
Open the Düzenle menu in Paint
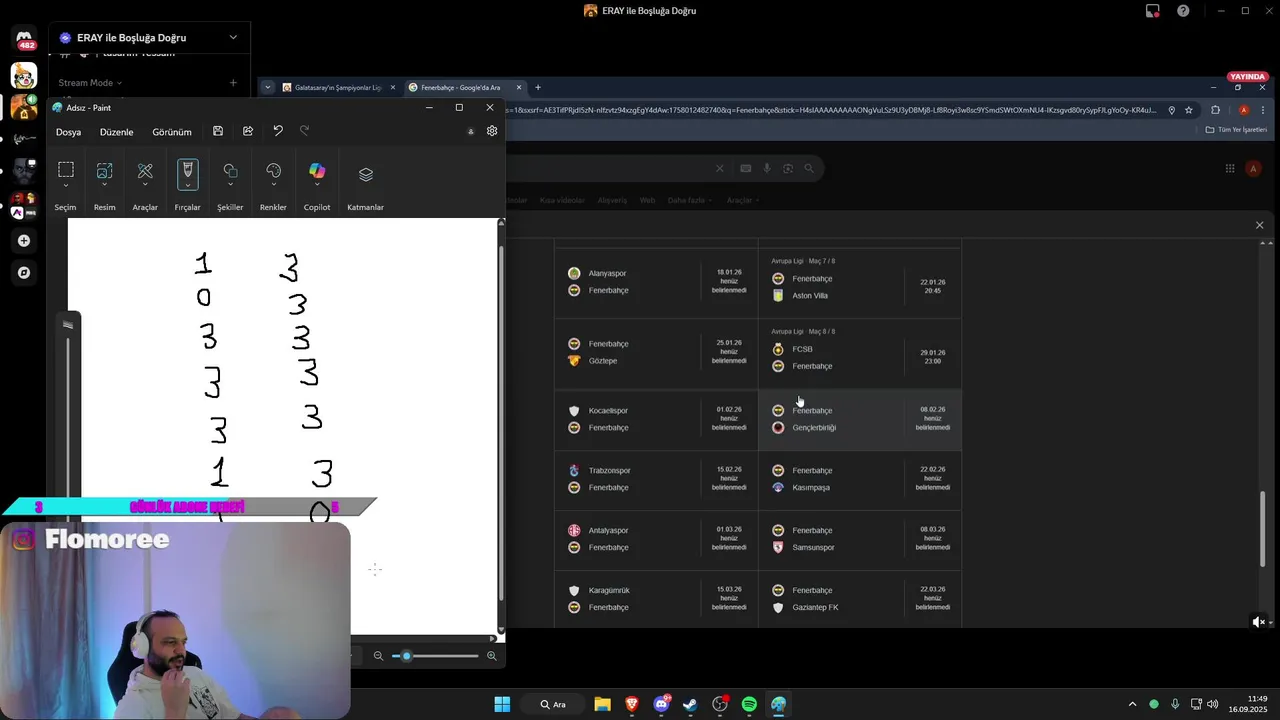(116, 132)
